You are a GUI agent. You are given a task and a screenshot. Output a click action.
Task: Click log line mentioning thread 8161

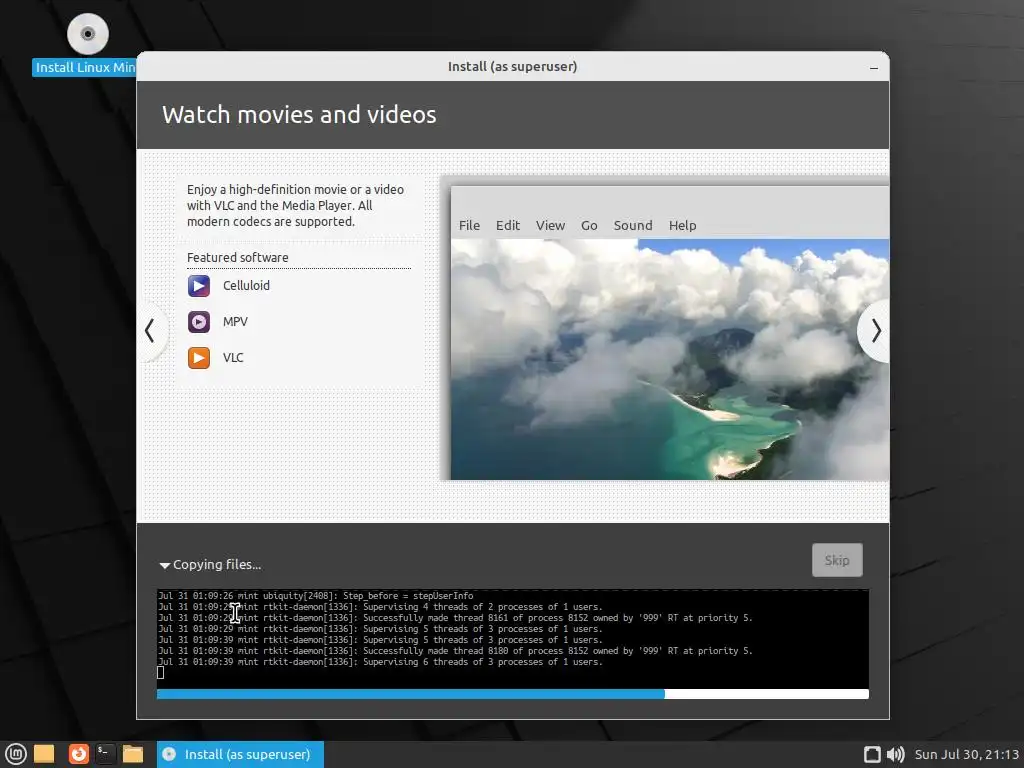coord(455,618)
